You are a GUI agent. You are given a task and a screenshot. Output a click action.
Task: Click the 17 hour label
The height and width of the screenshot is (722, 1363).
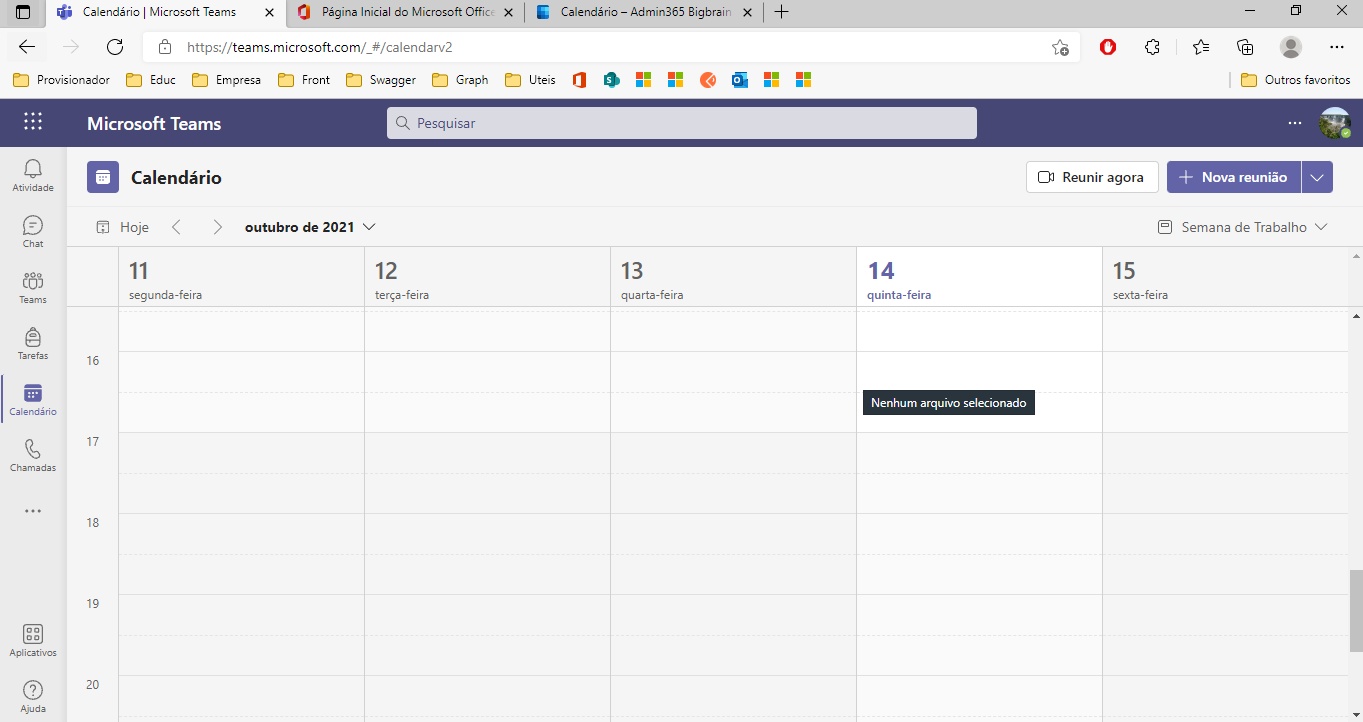tap(92, 441)
